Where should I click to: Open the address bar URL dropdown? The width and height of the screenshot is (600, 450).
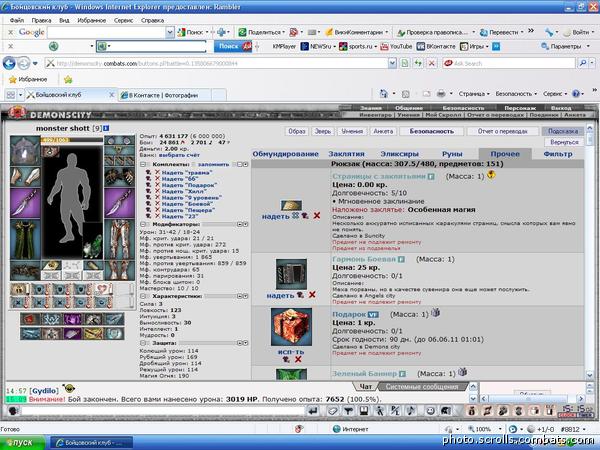click(392, 63)
